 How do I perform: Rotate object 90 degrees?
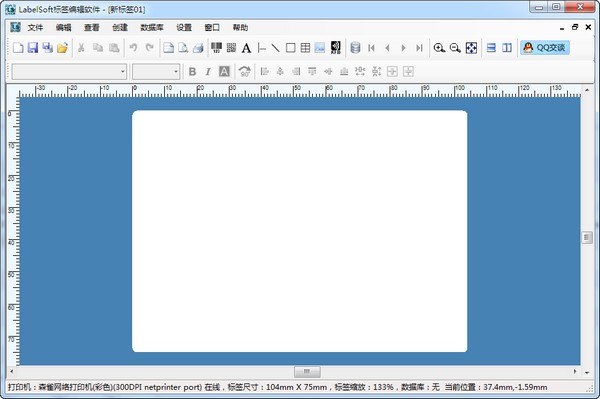[x=245, y=72]
